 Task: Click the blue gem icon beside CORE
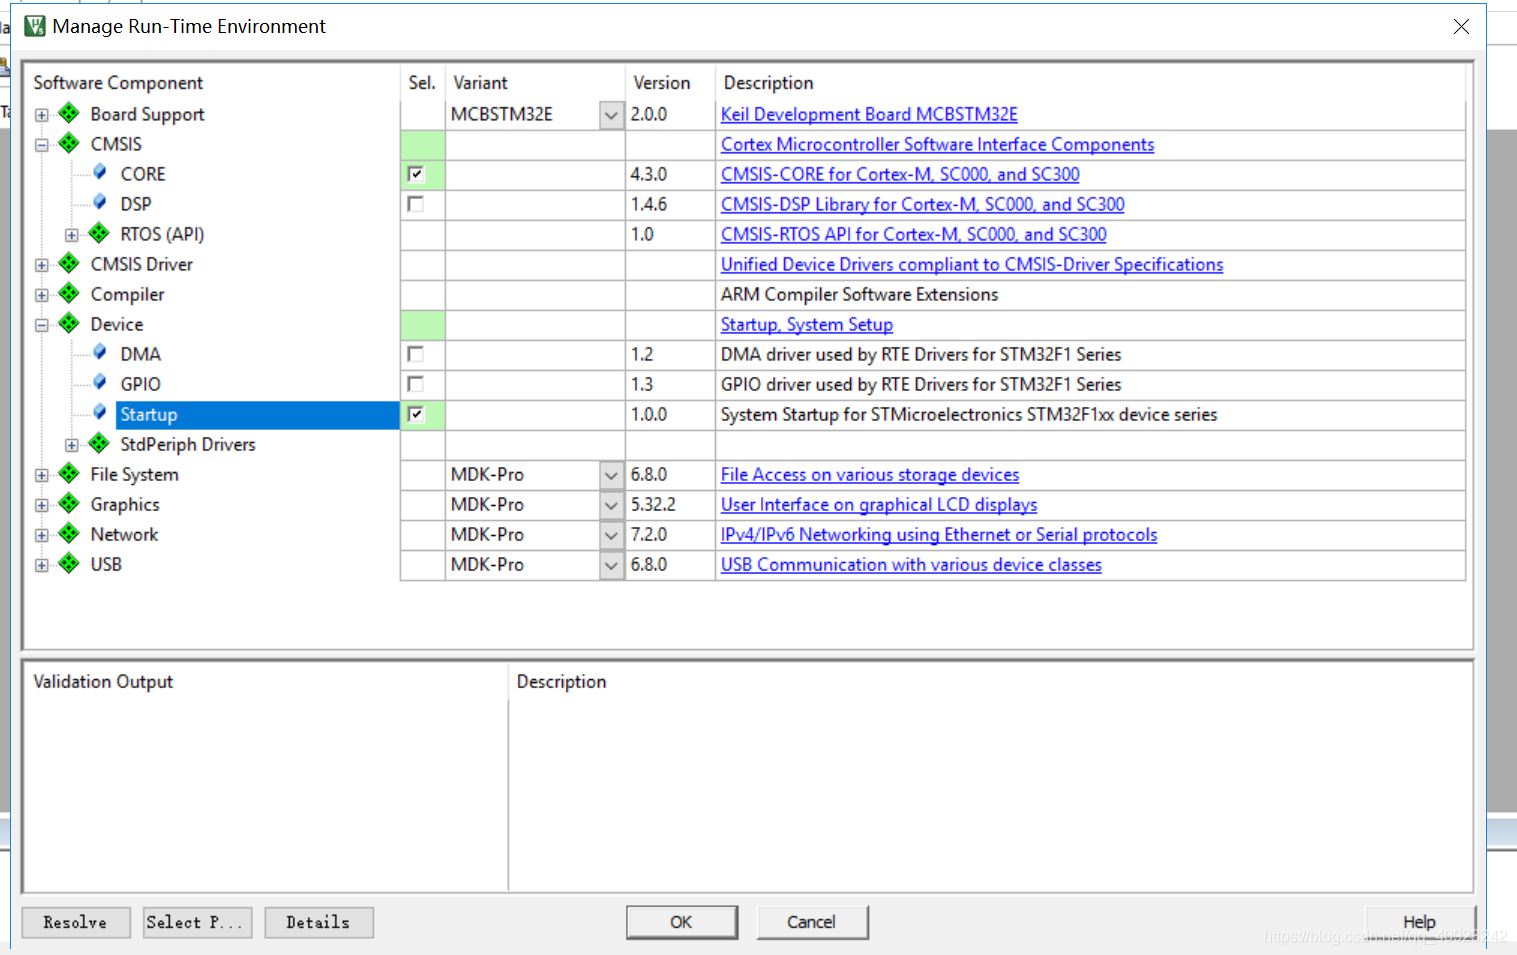(100, 172)
